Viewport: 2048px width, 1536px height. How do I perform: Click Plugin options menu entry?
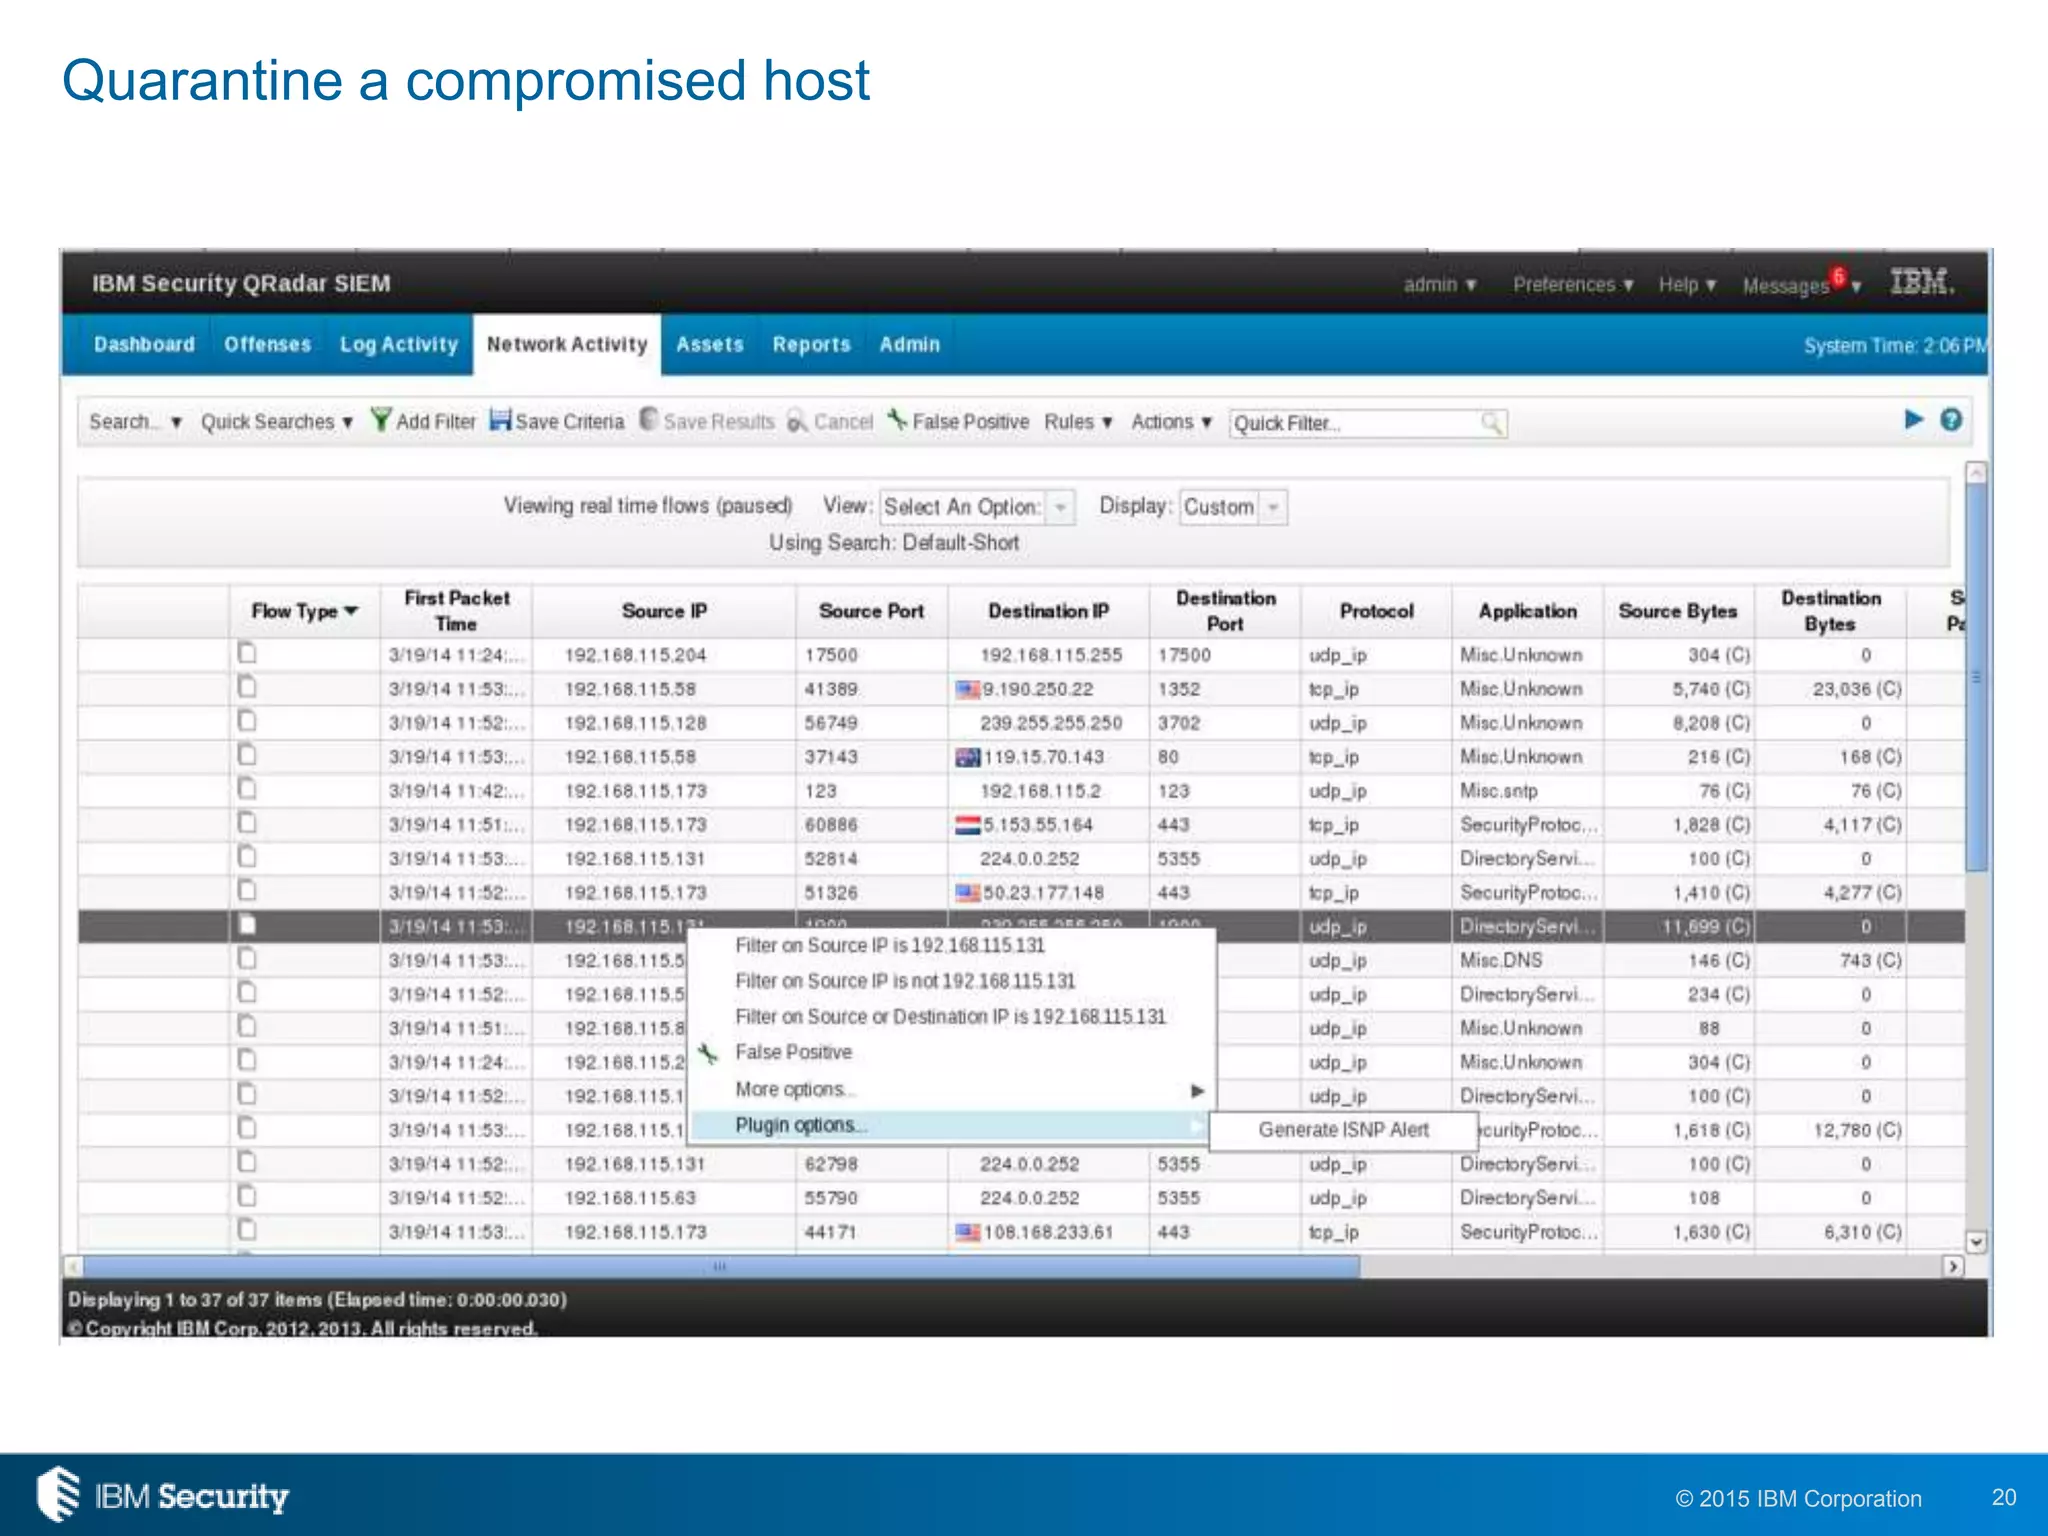[x=951, y=1126]
